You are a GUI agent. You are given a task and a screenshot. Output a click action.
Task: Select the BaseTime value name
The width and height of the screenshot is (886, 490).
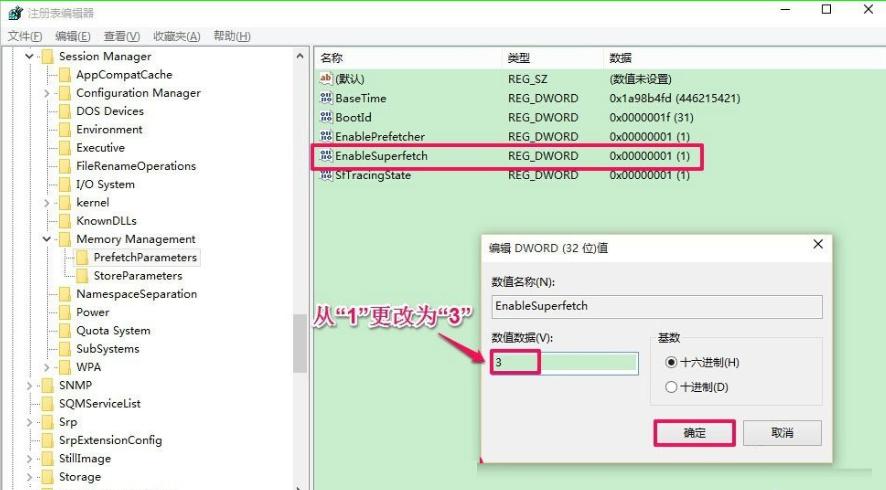tap(361, 98)
